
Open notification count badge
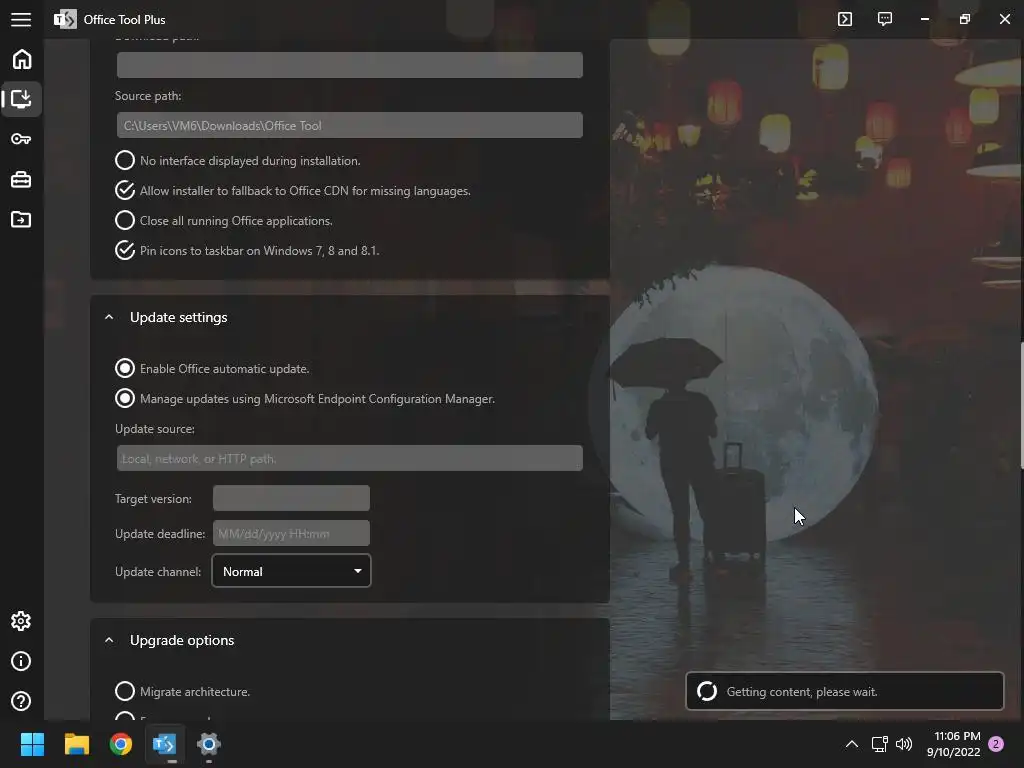tap(996, 744)
